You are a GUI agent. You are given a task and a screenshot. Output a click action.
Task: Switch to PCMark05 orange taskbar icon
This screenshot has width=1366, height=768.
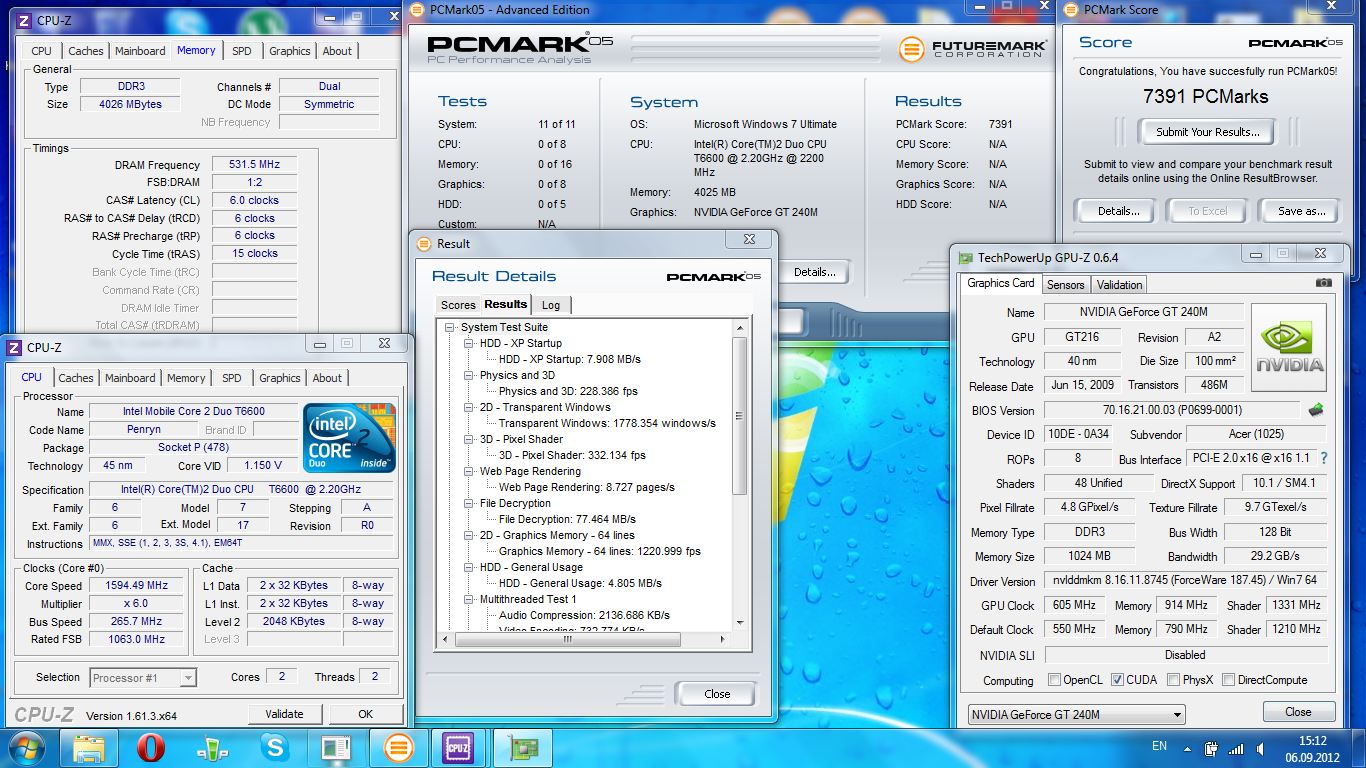399,748
